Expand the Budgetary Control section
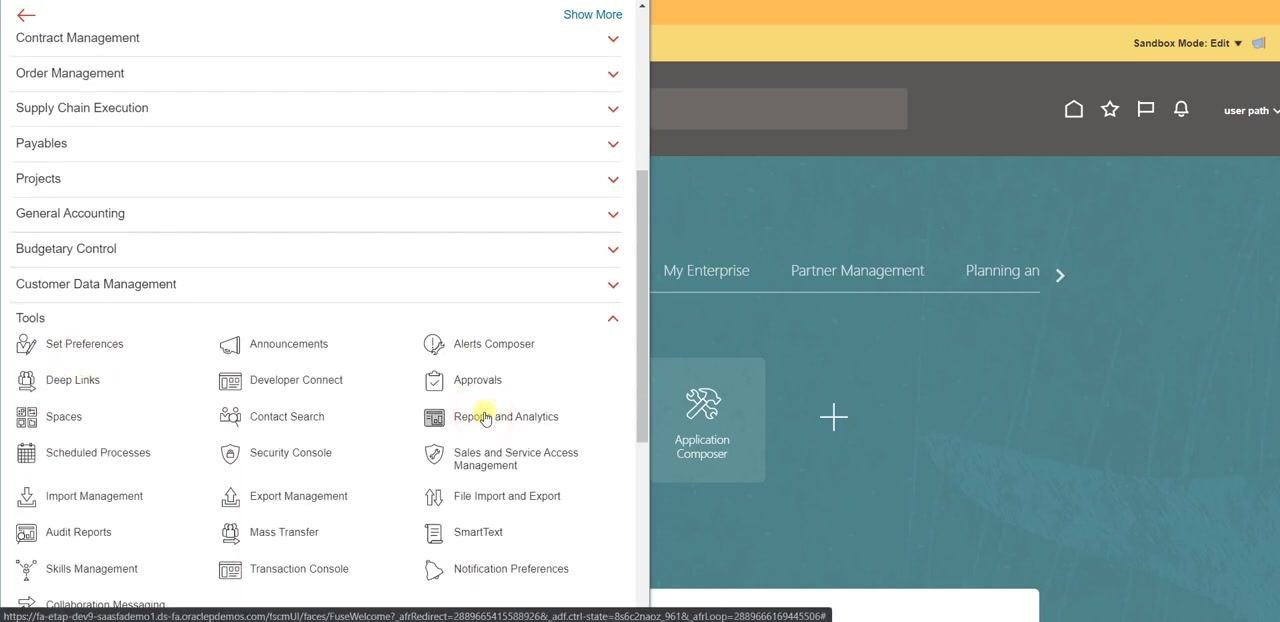Screen dimensions: 1280x622 tap(613, 249)
